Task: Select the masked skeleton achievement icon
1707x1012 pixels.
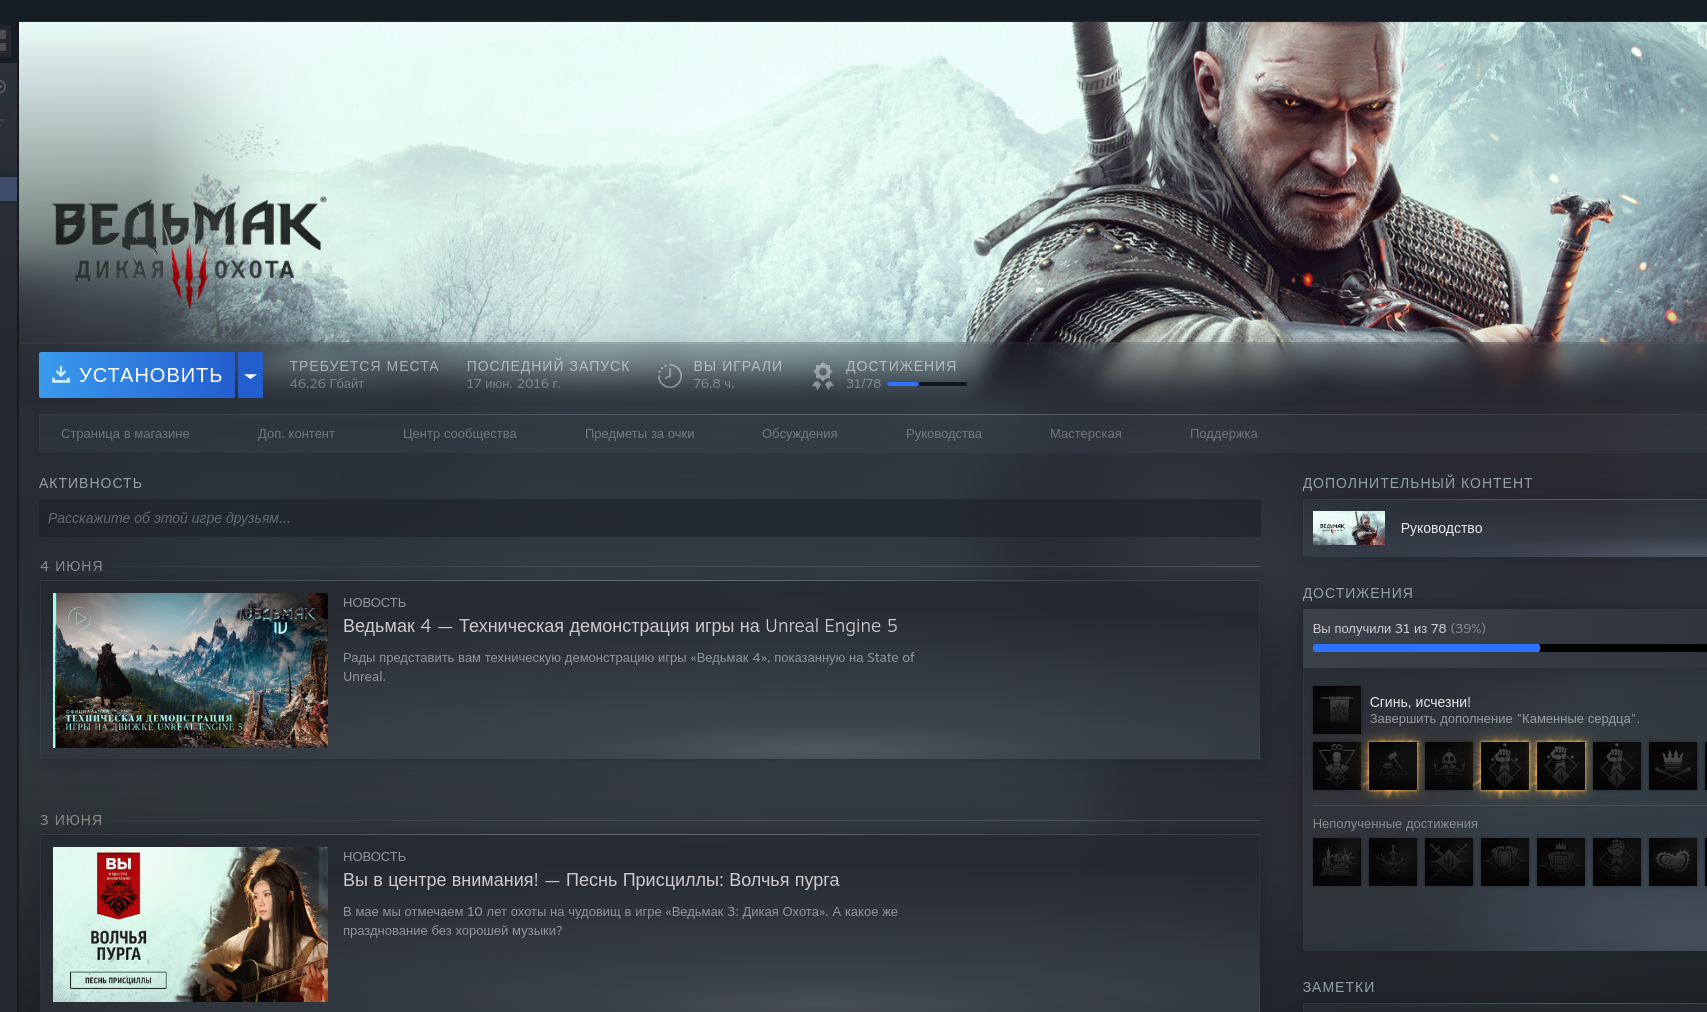Action: pos(1449,766)
